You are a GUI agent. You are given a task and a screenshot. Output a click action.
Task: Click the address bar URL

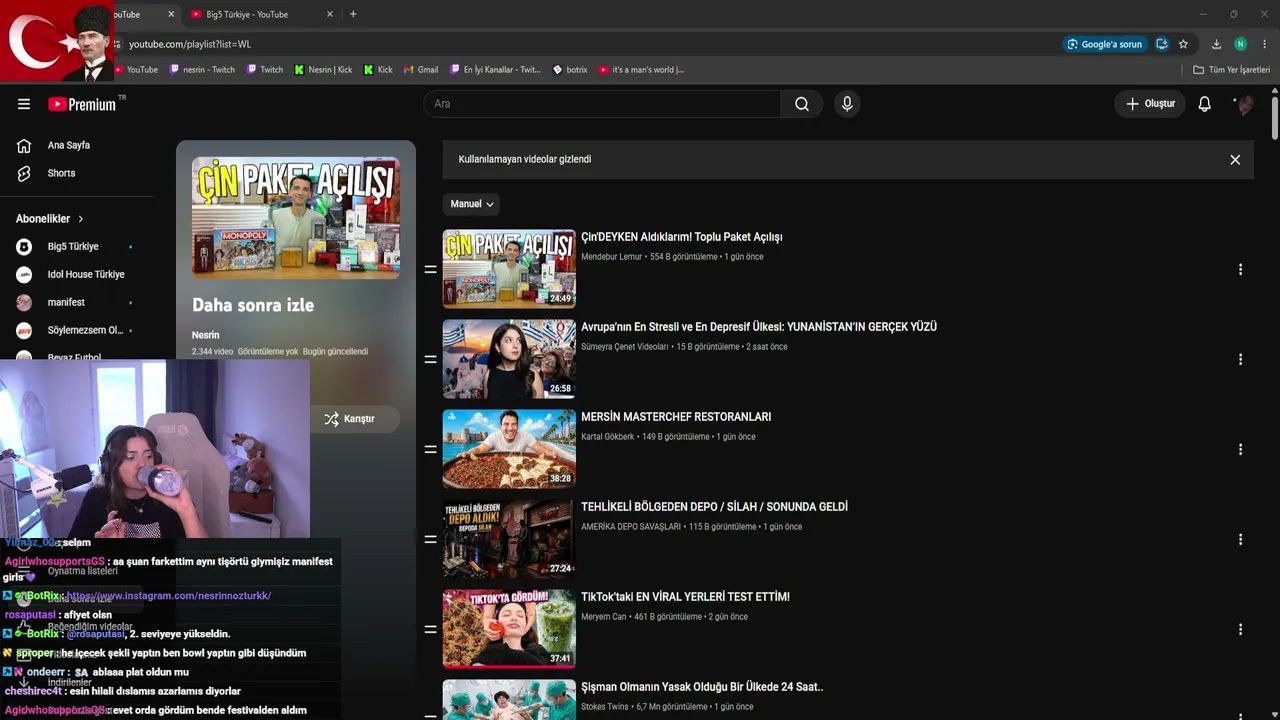point(190,44)
